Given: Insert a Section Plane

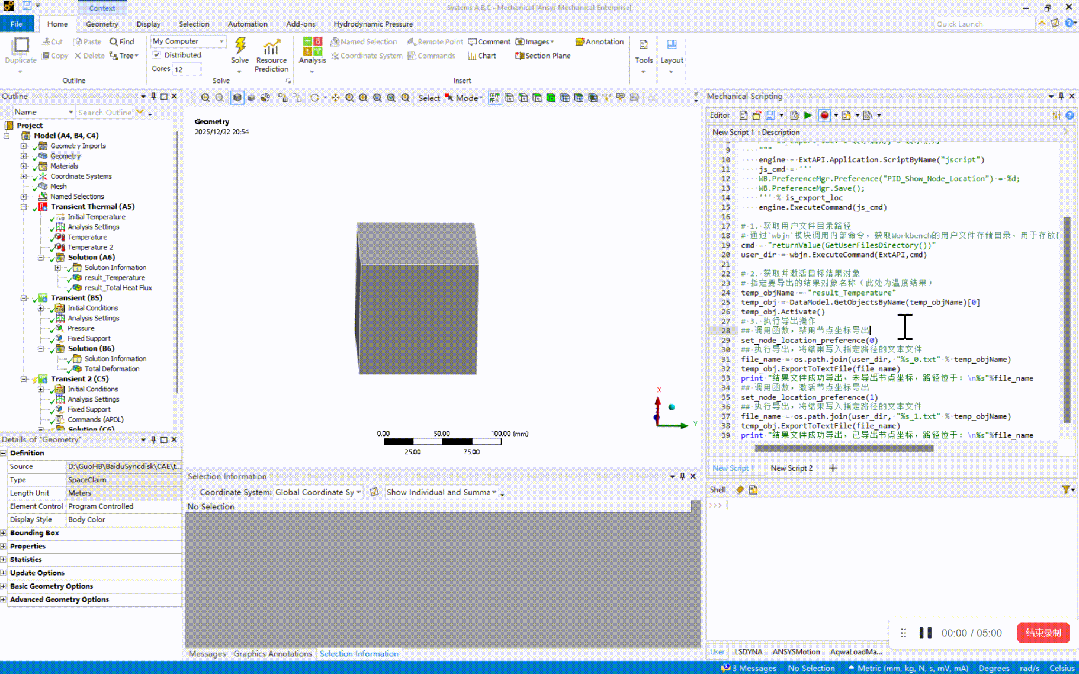Looking at the screenshot, I should tap(543, 56).
